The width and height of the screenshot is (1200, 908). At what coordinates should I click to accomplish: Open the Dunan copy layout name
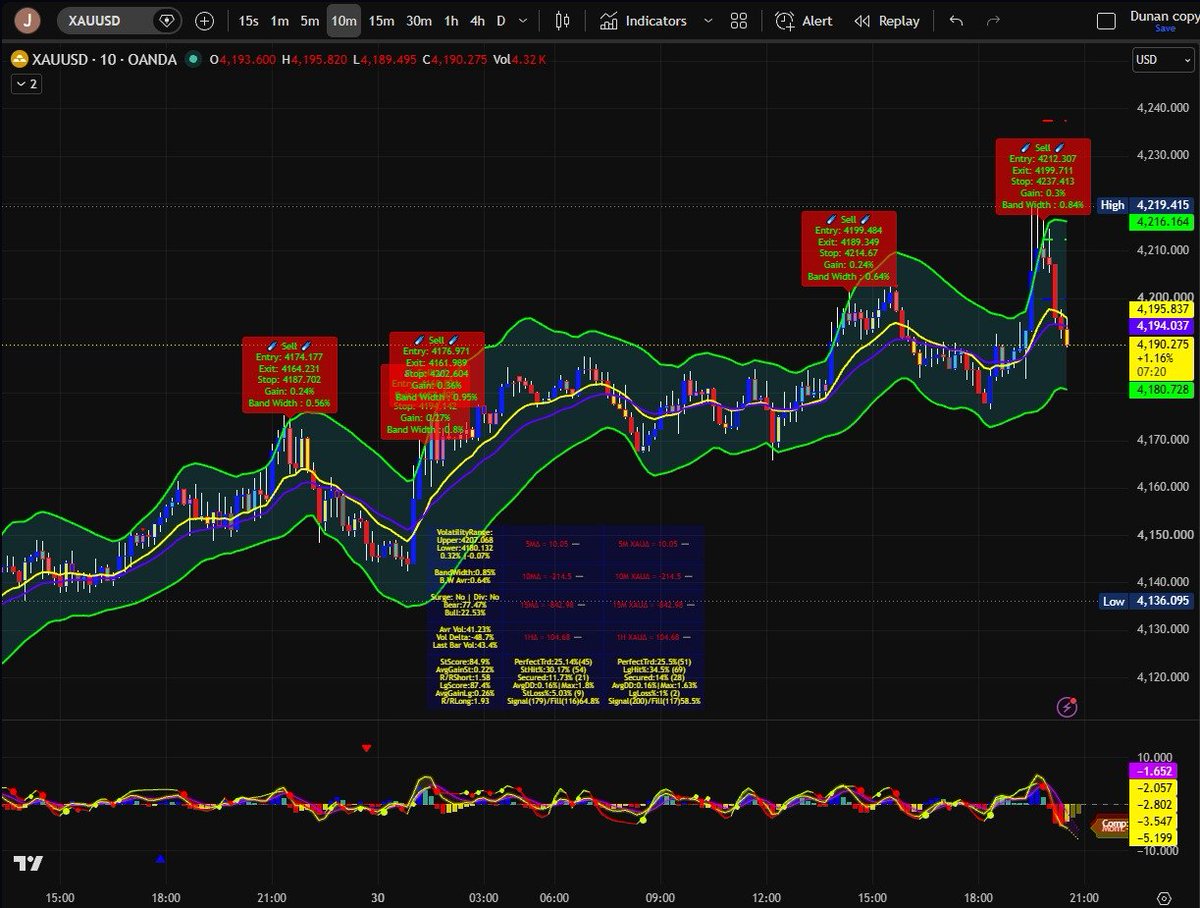[1164, 15]
